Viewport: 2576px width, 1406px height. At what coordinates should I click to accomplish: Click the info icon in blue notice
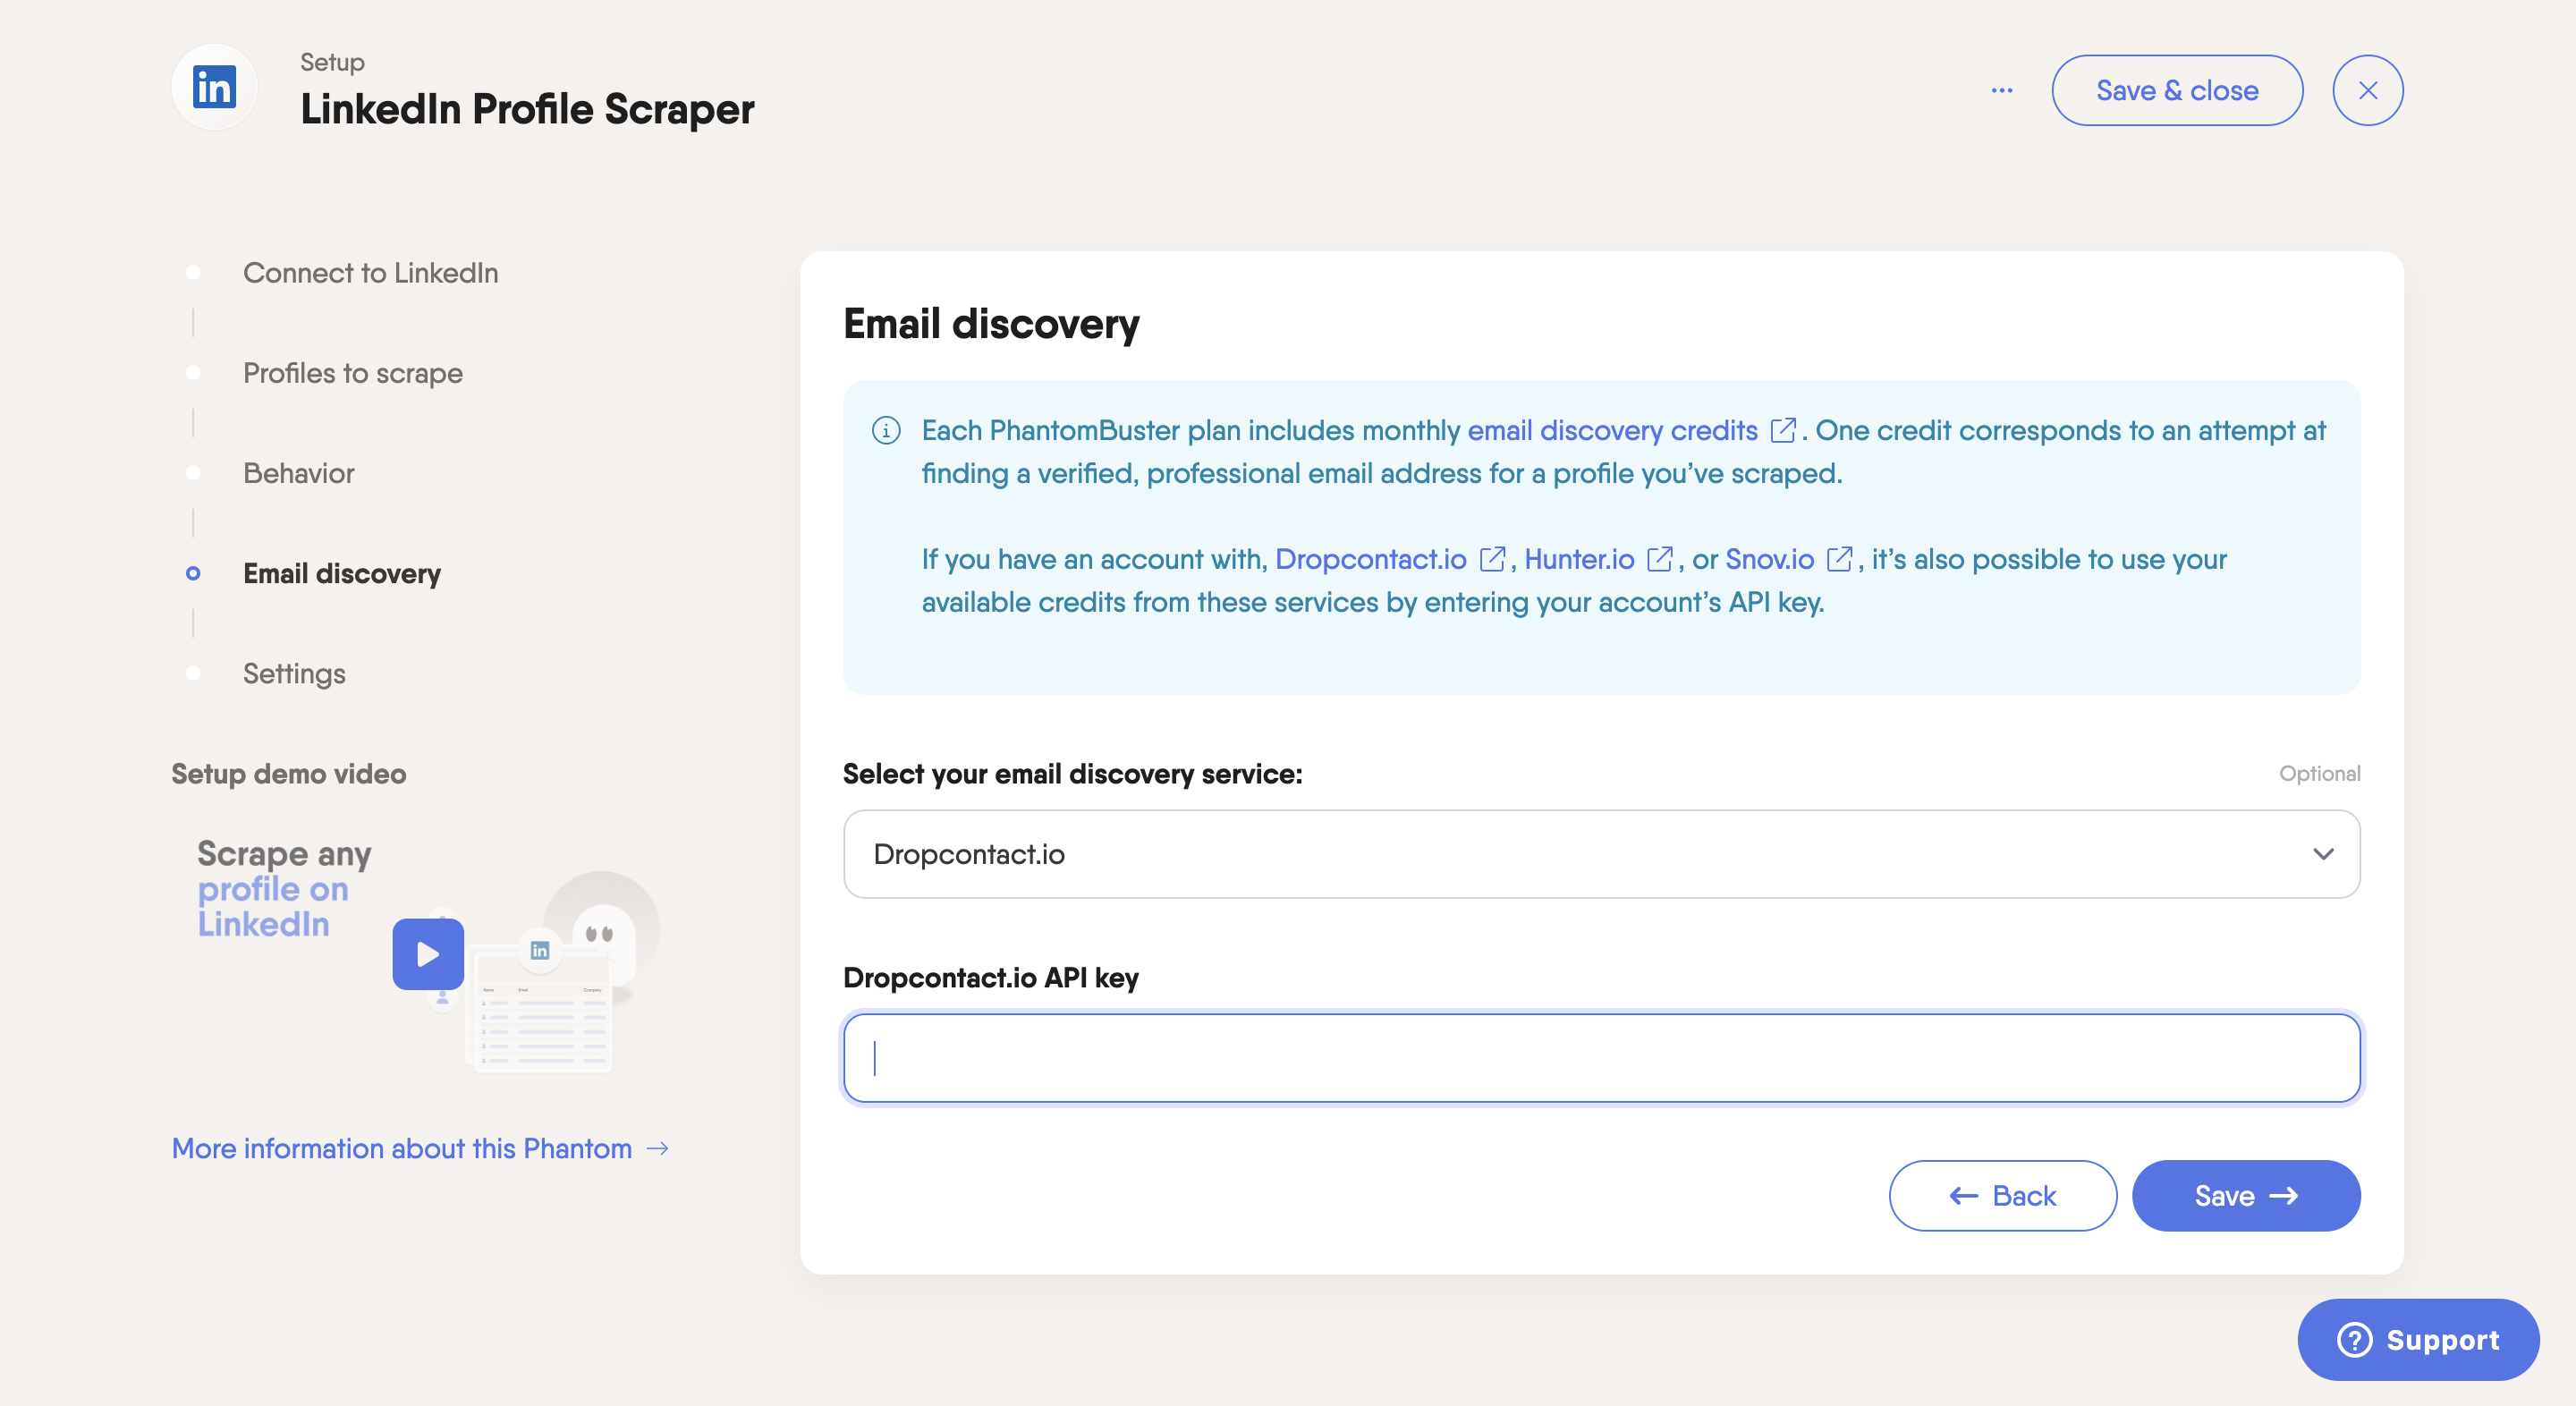[x=886, y=430]
